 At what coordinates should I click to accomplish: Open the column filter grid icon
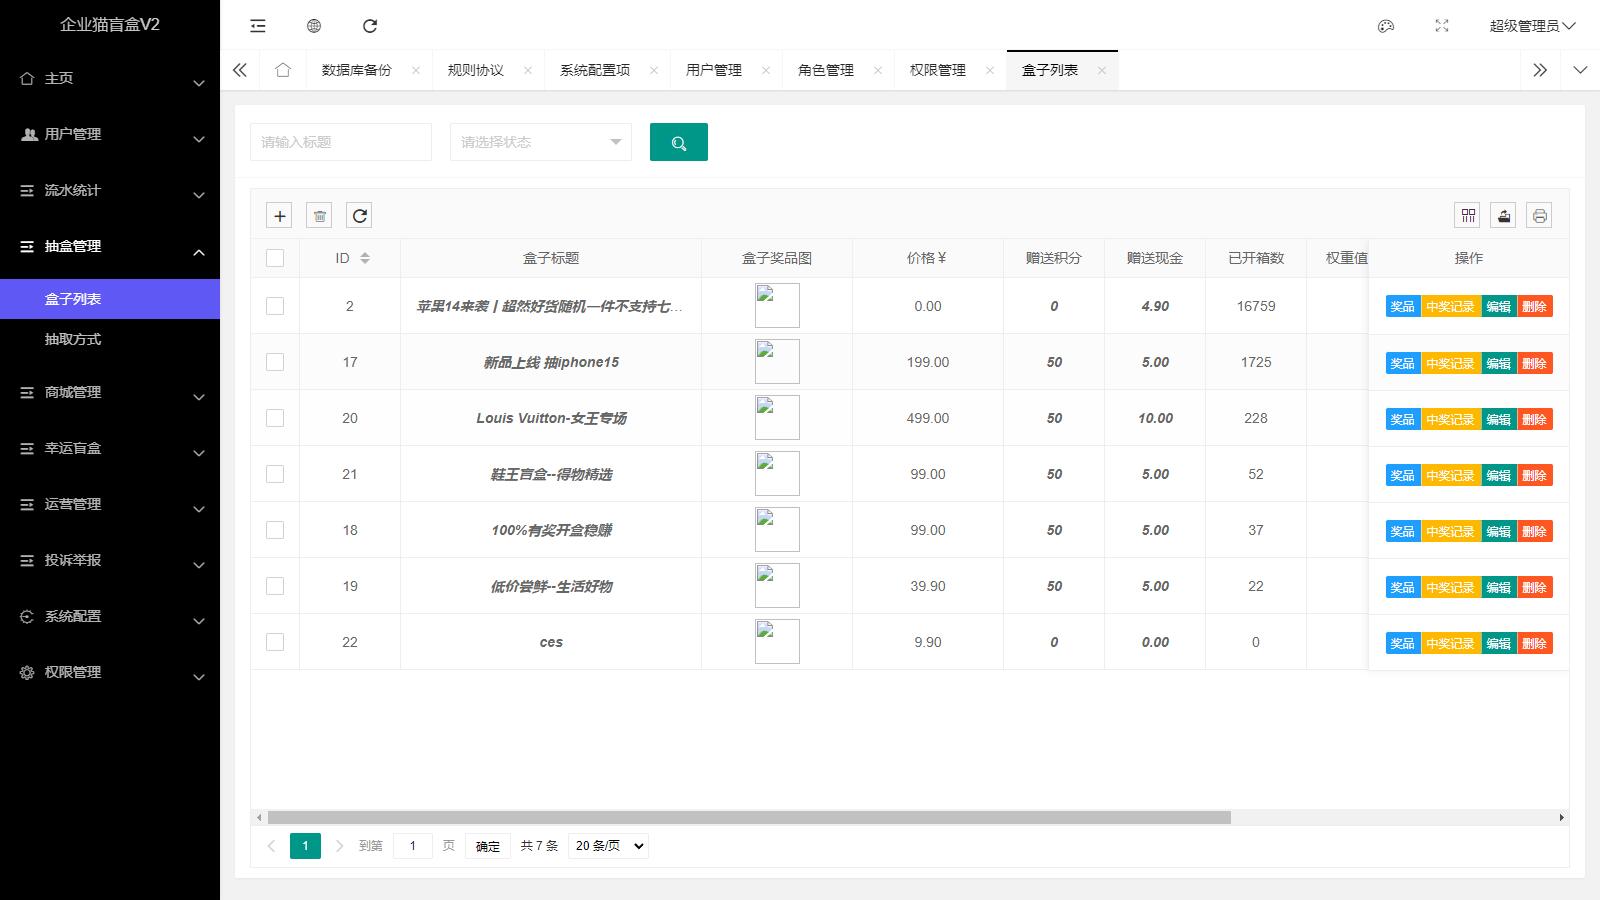click(x=1468, y=216)
